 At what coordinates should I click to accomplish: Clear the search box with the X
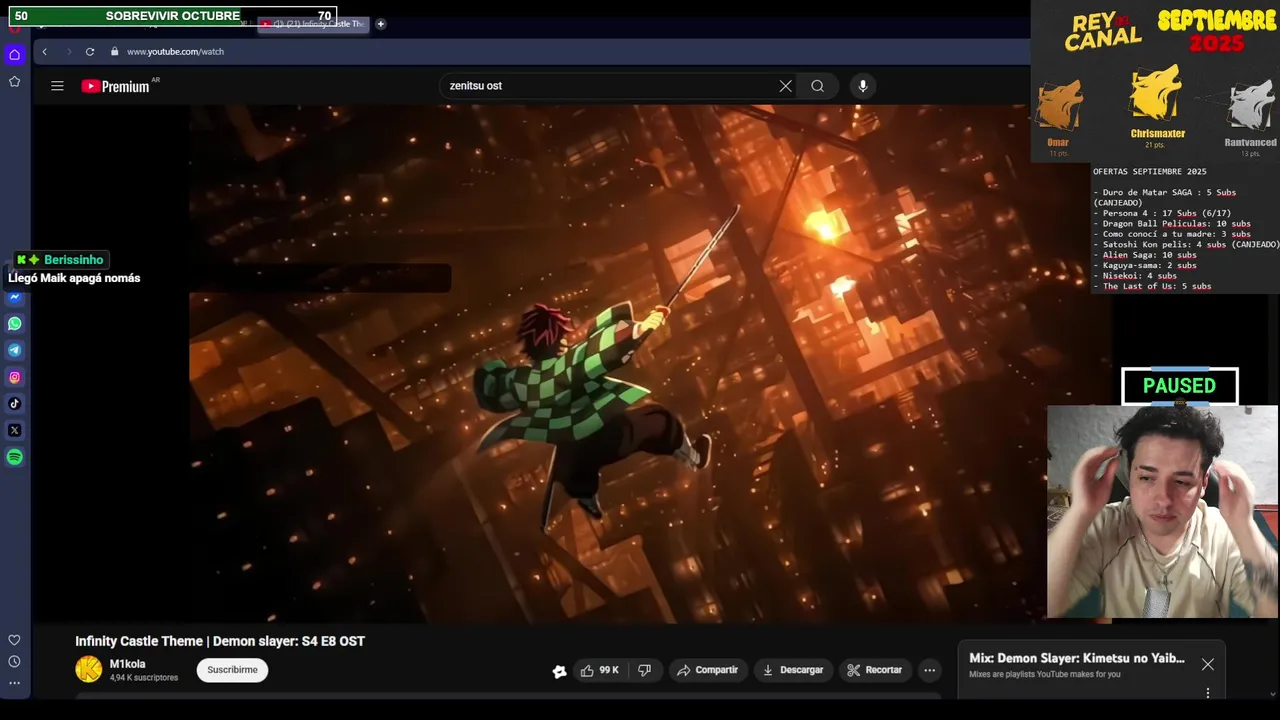(786, 86)
